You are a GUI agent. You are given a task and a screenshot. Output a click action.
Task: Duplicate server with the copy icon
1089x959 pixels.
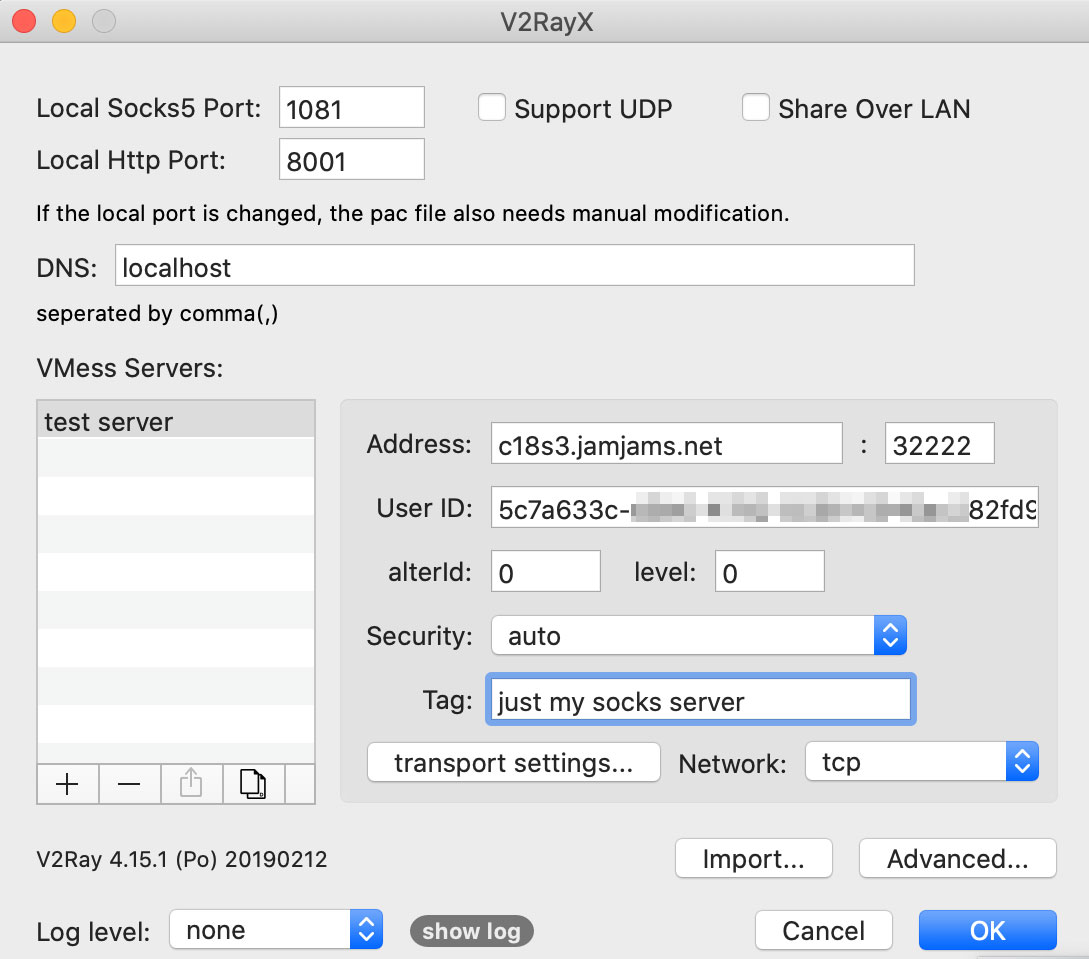253,784
